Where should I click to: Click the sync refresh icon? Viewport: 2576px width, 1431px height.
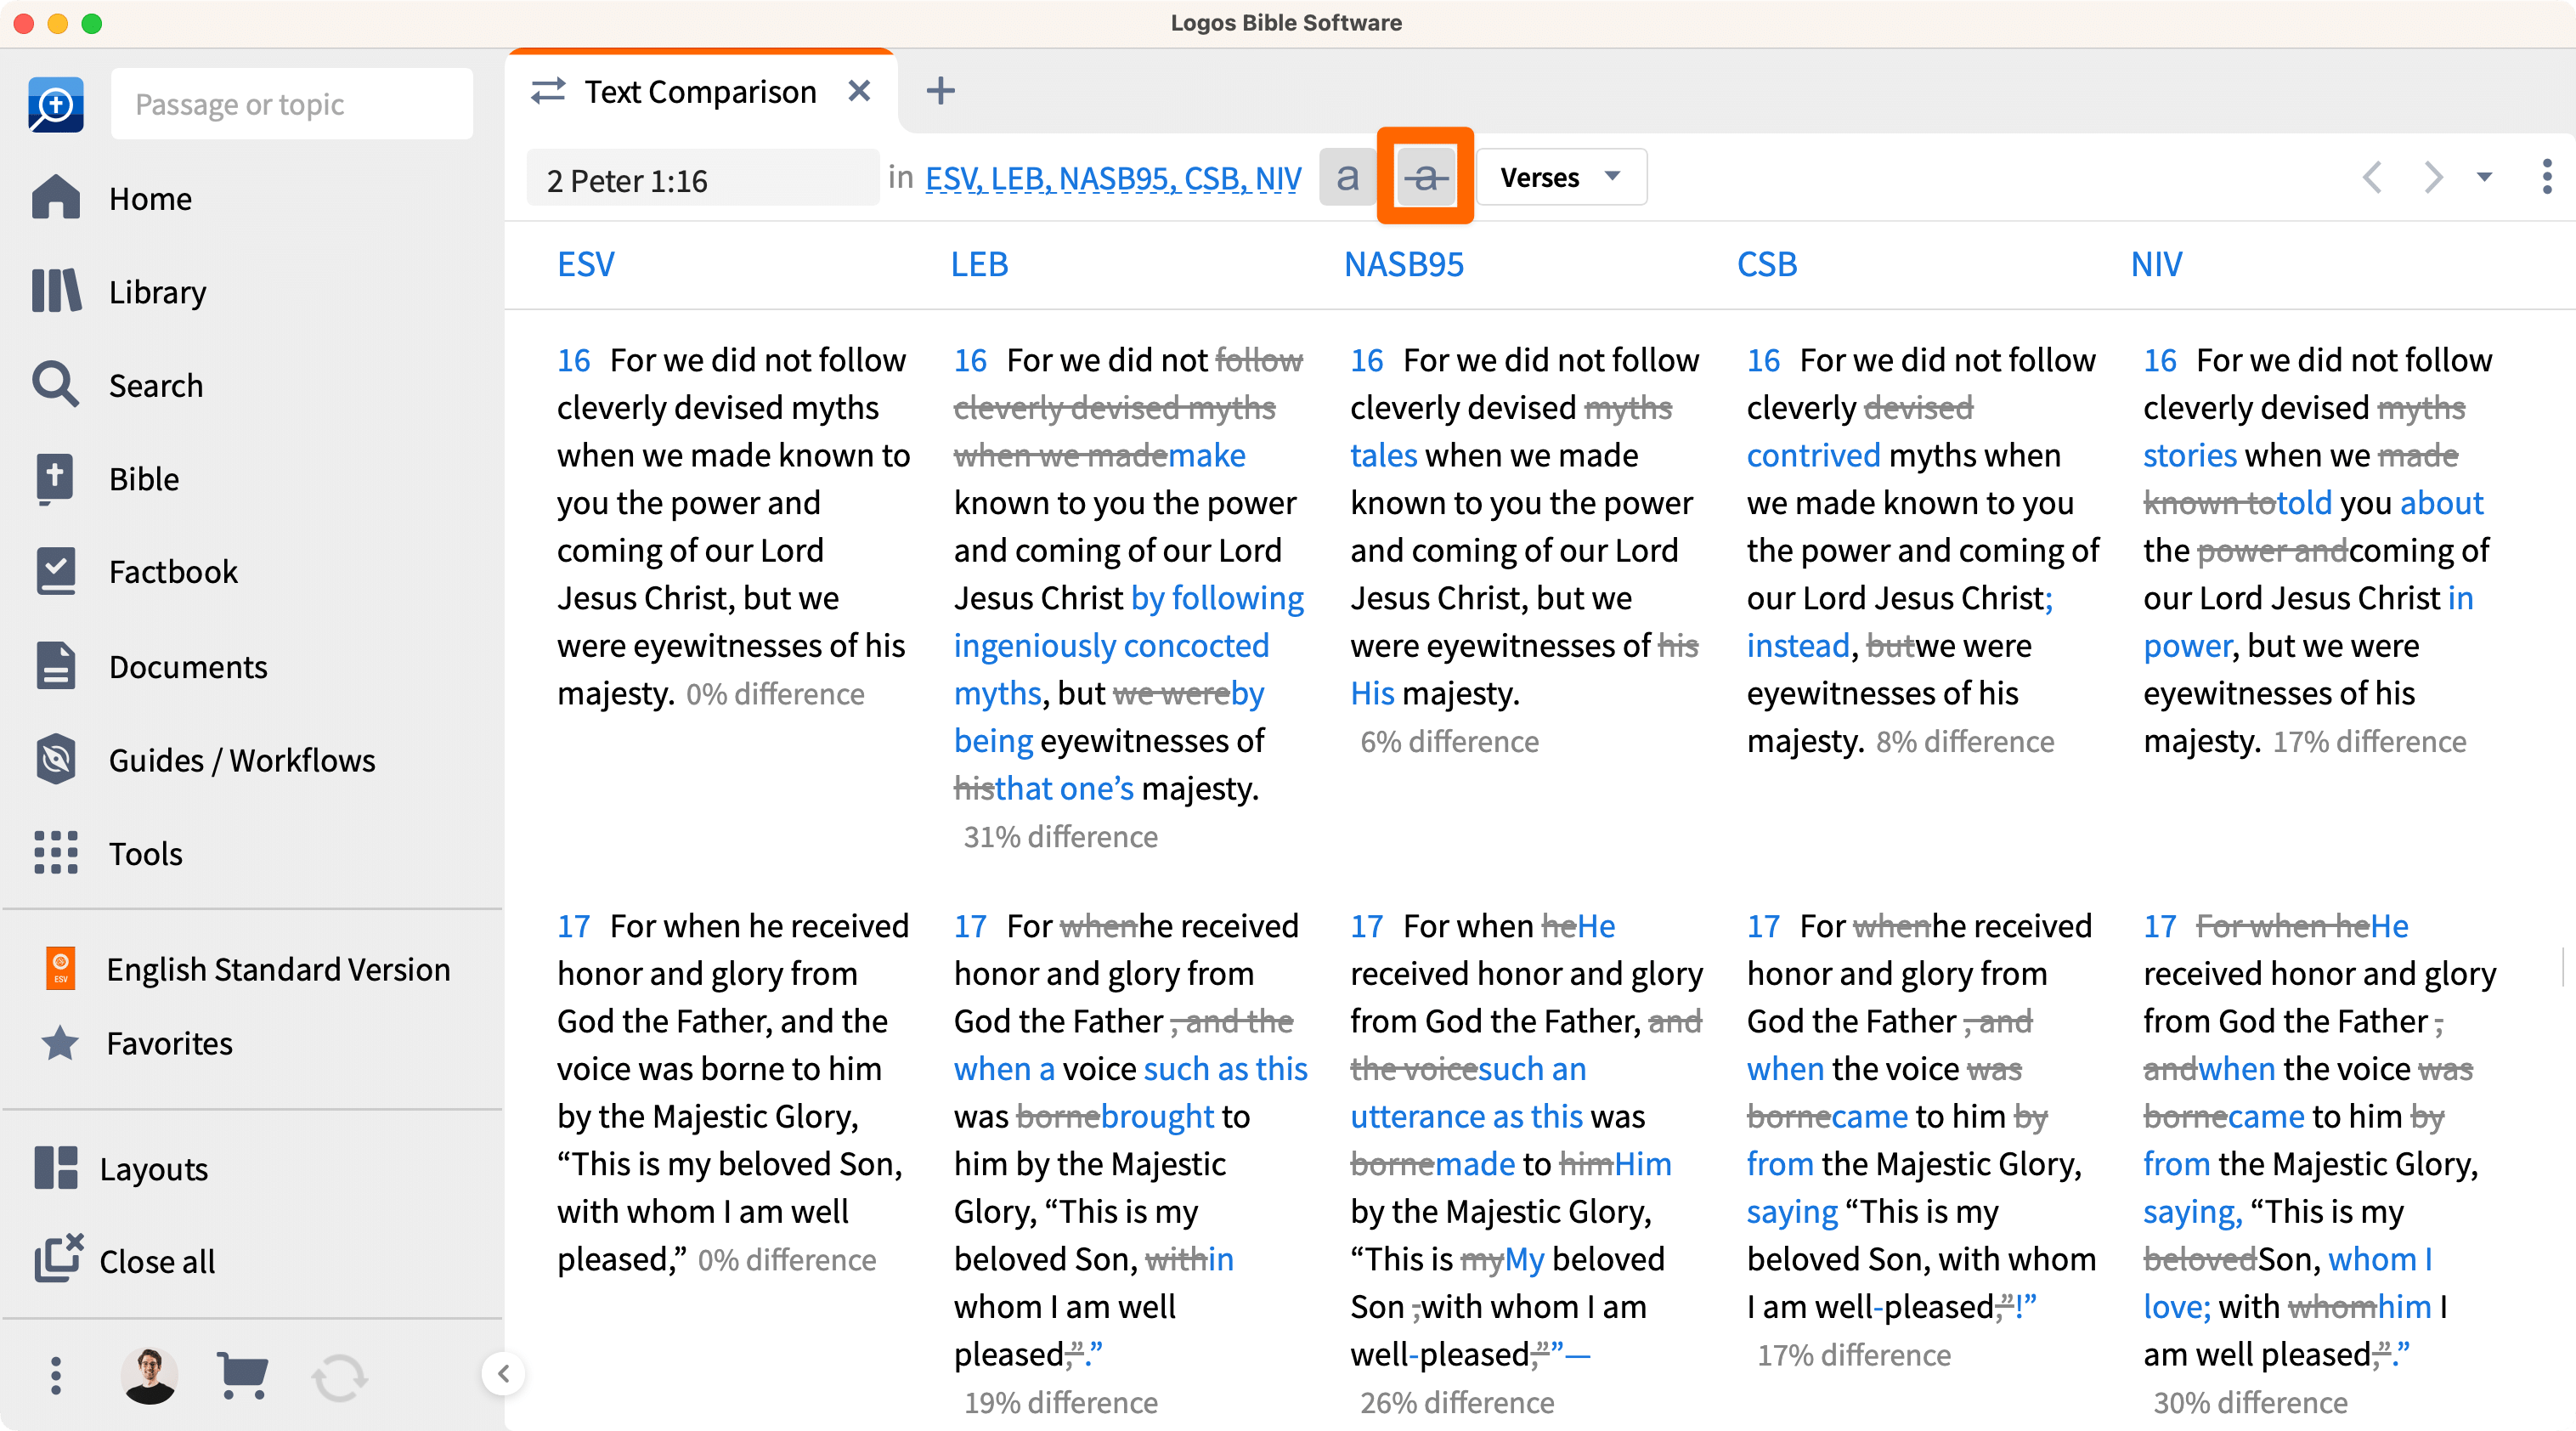pos(340,1378)
